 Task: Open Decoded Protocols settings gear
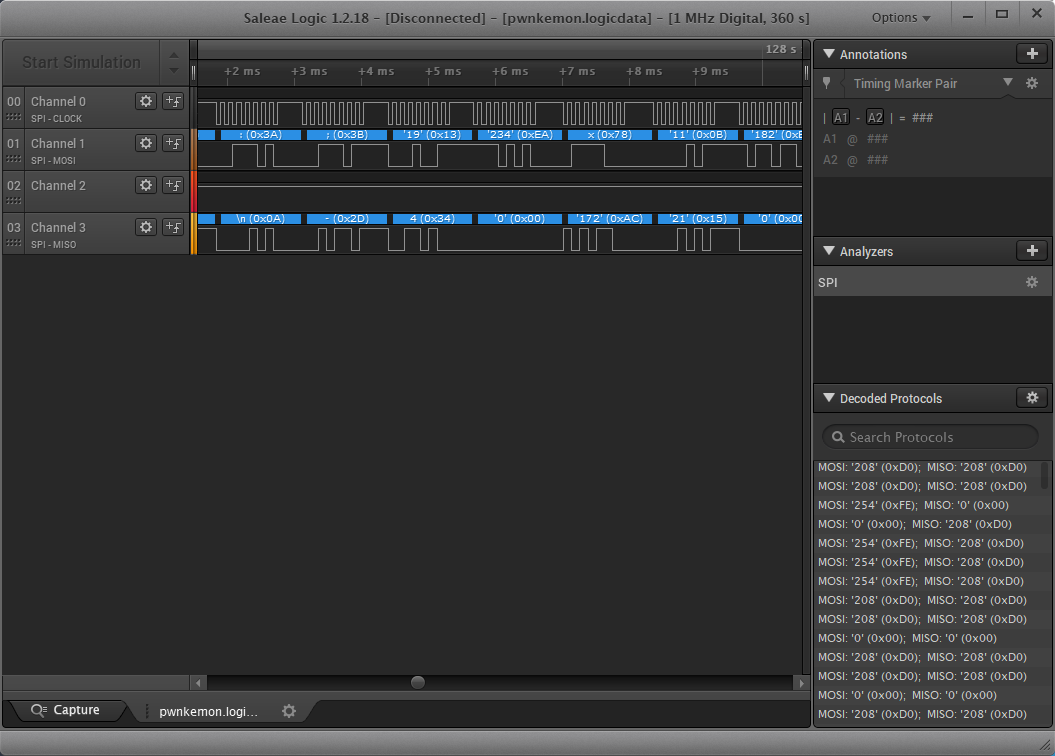(x=1032, y=398)
